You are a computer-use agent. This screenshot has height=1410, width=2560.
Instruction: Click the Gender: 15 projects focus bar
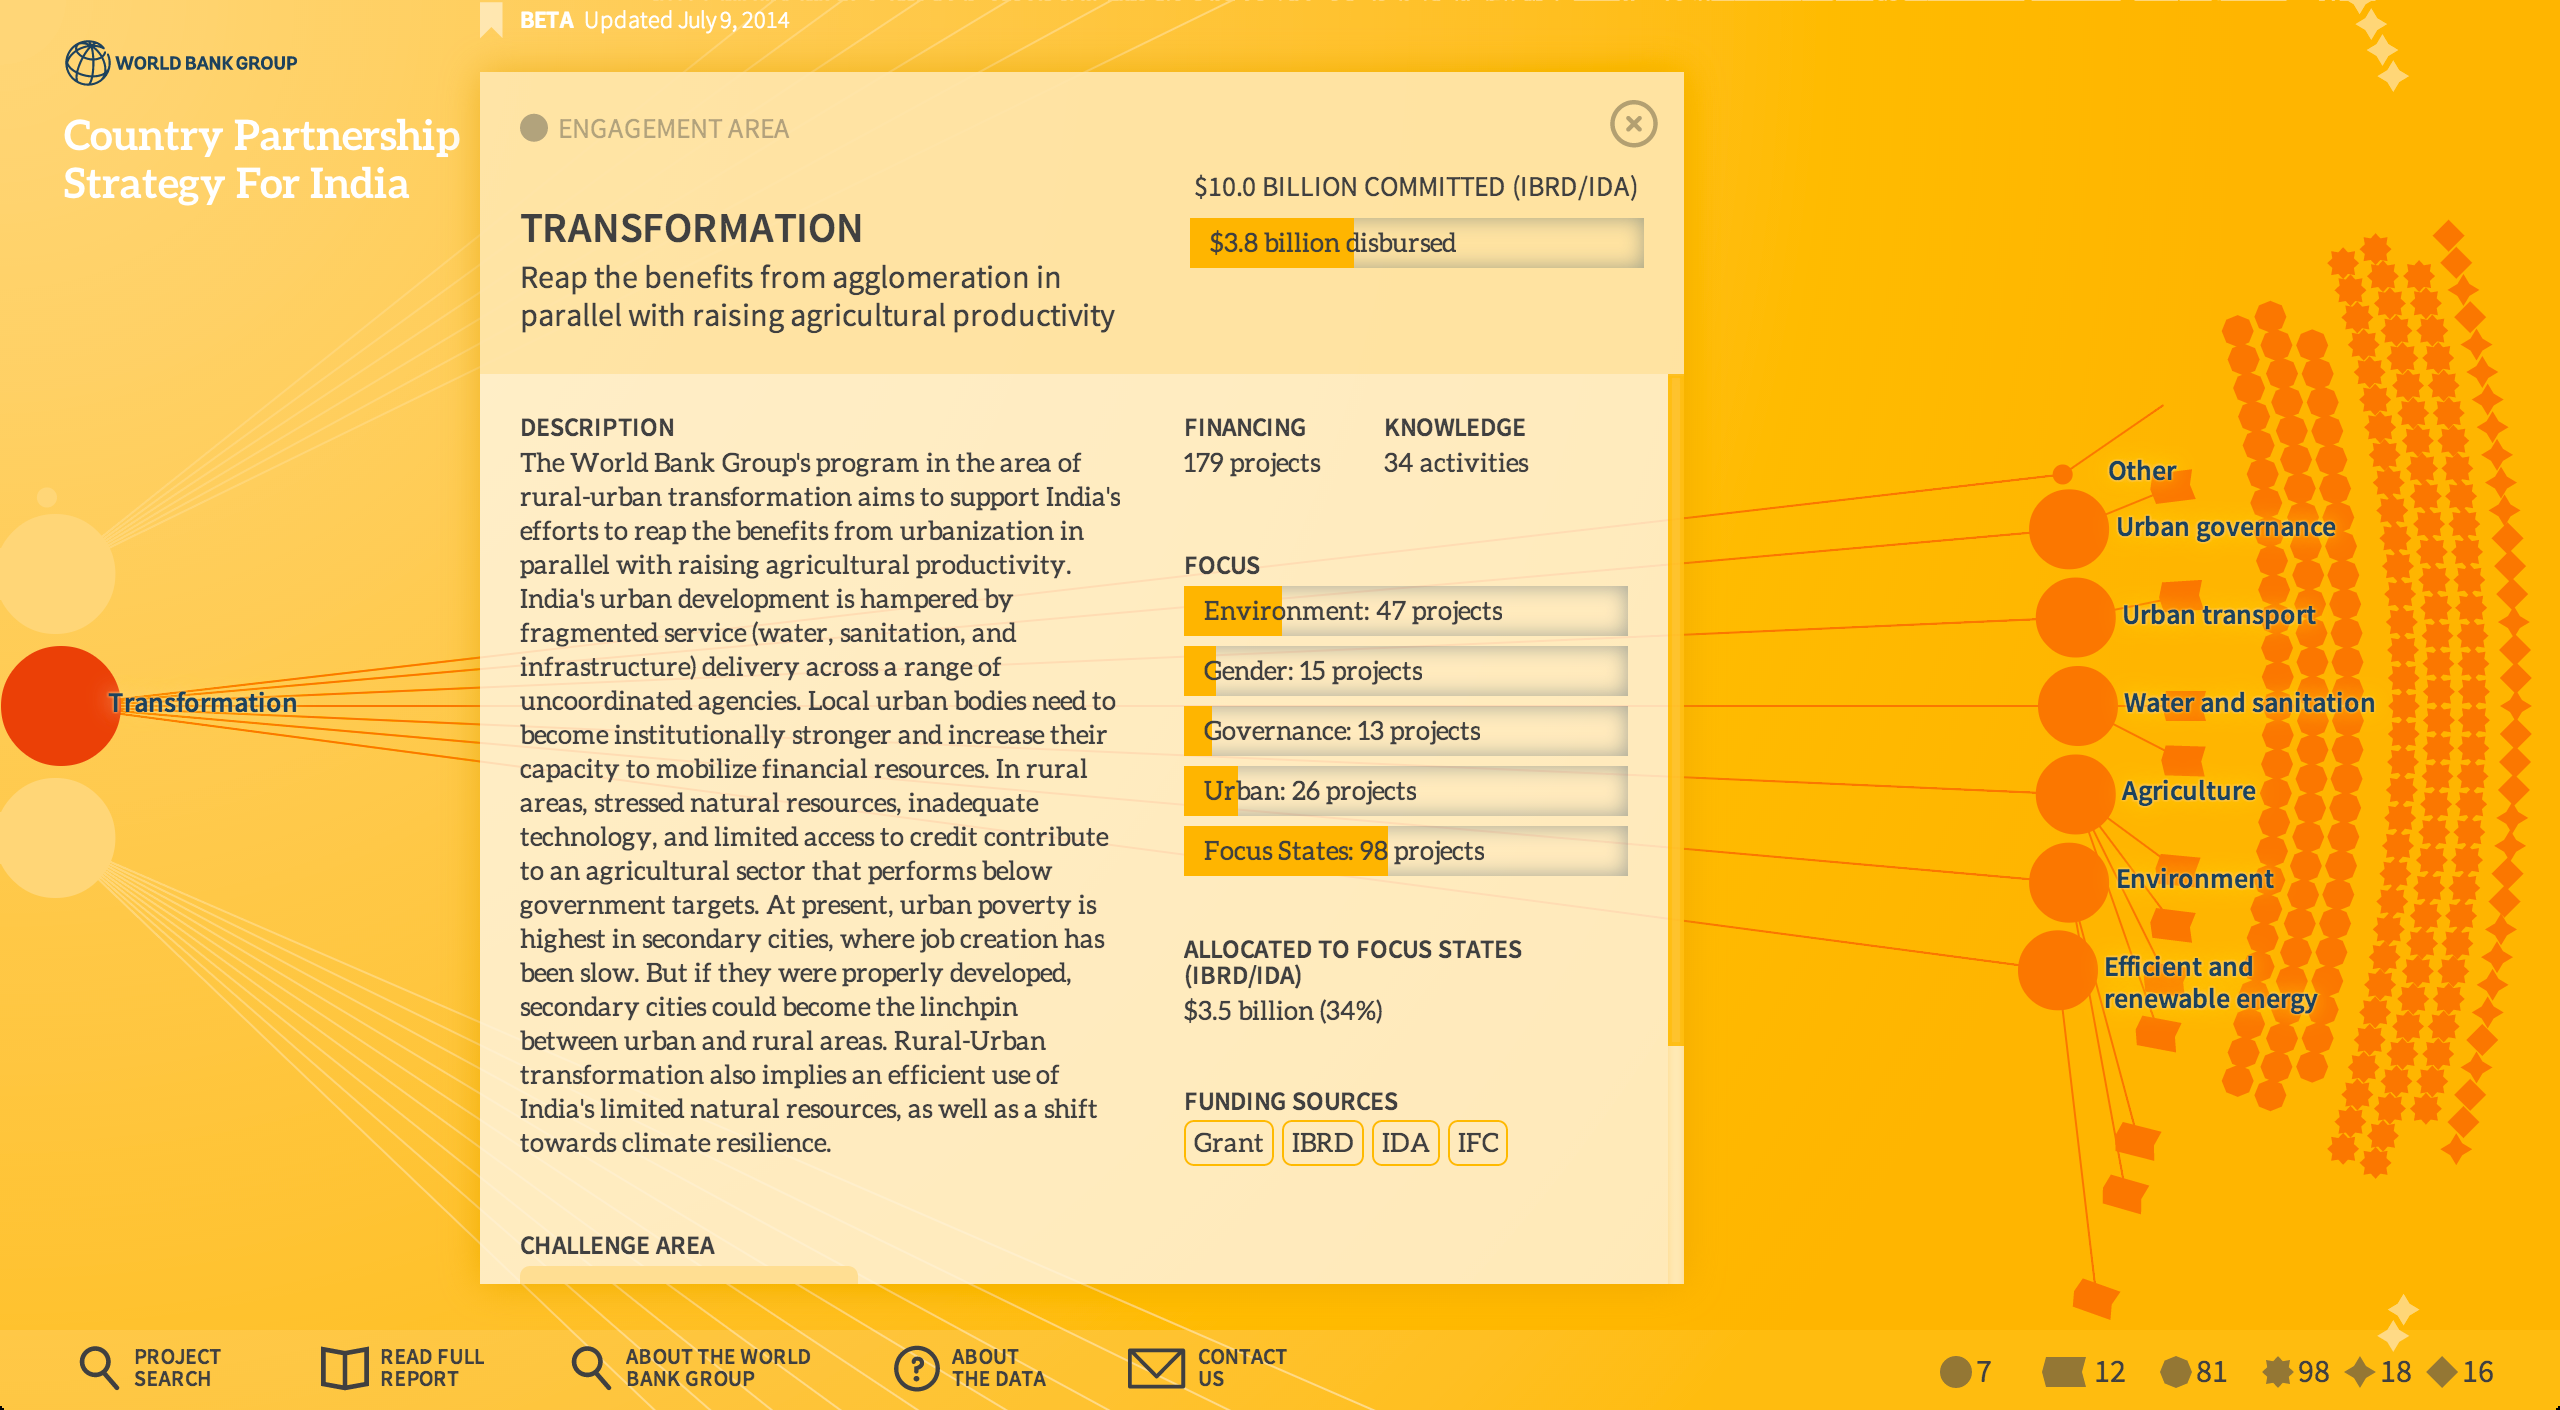[x=1405, y=671]
